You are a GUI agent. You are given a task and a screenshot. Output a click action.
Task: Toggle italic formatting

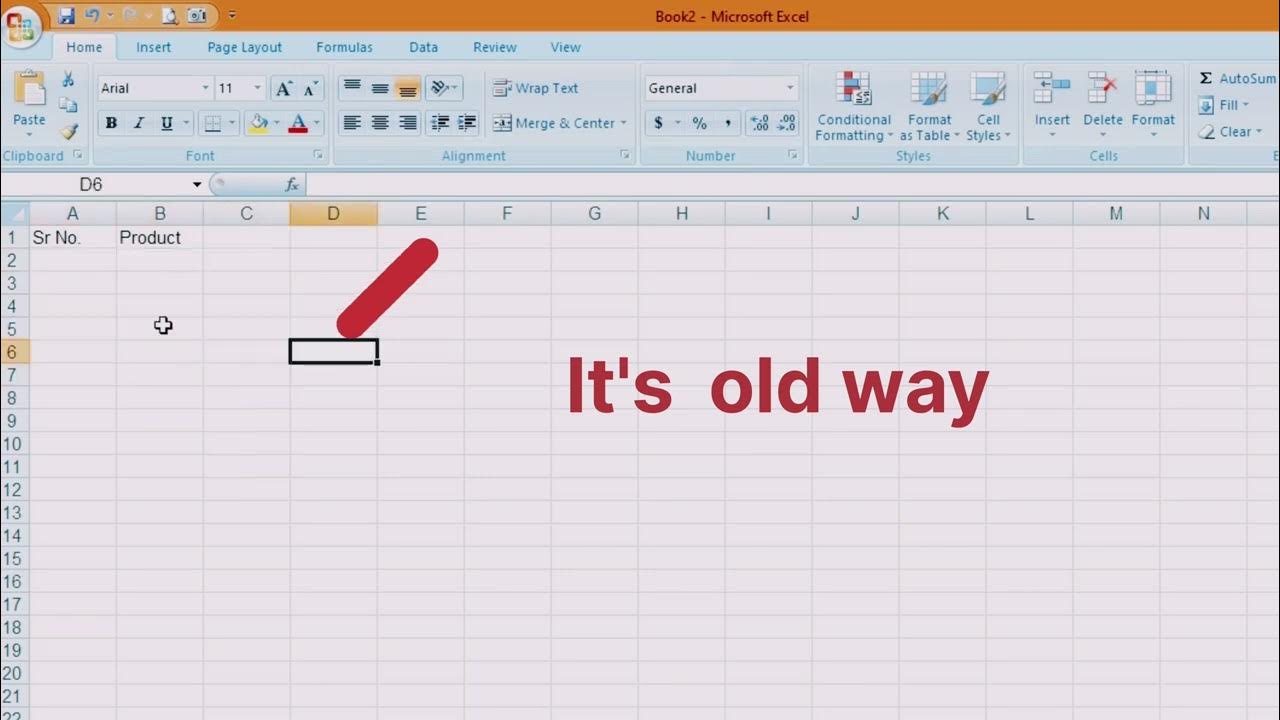139,123
